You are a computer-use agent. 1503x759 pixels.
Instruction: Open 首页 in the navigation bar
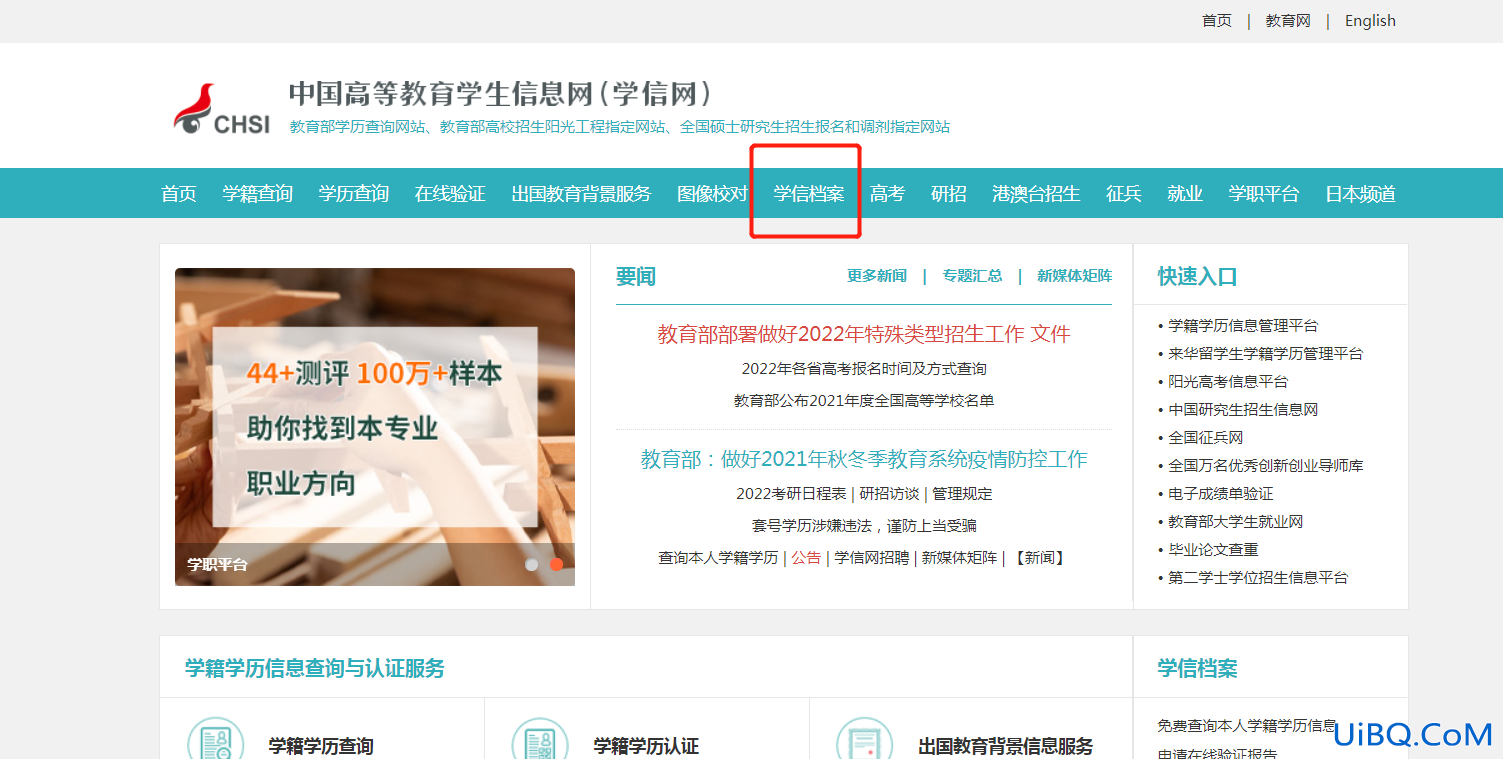pos(179,194)
